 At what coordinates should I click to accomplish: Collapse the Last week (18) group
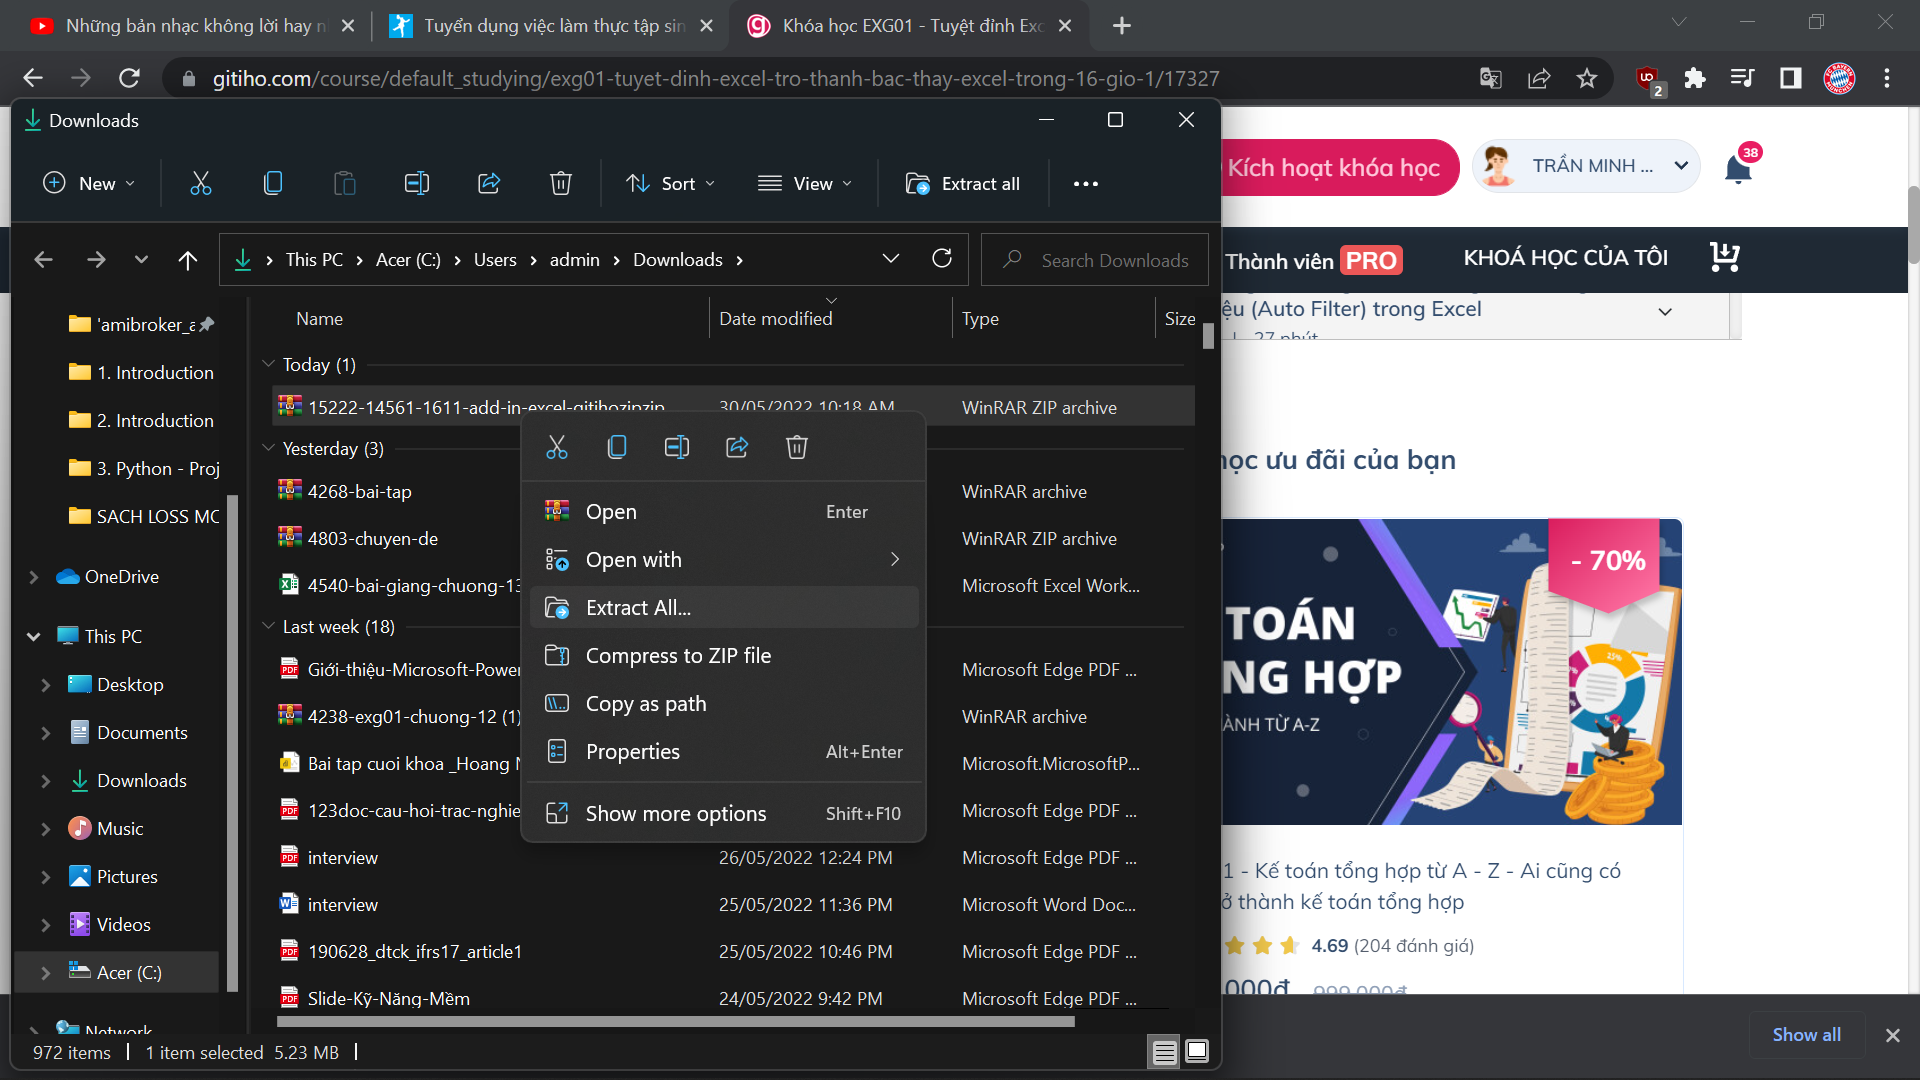(x=268, y=626)
